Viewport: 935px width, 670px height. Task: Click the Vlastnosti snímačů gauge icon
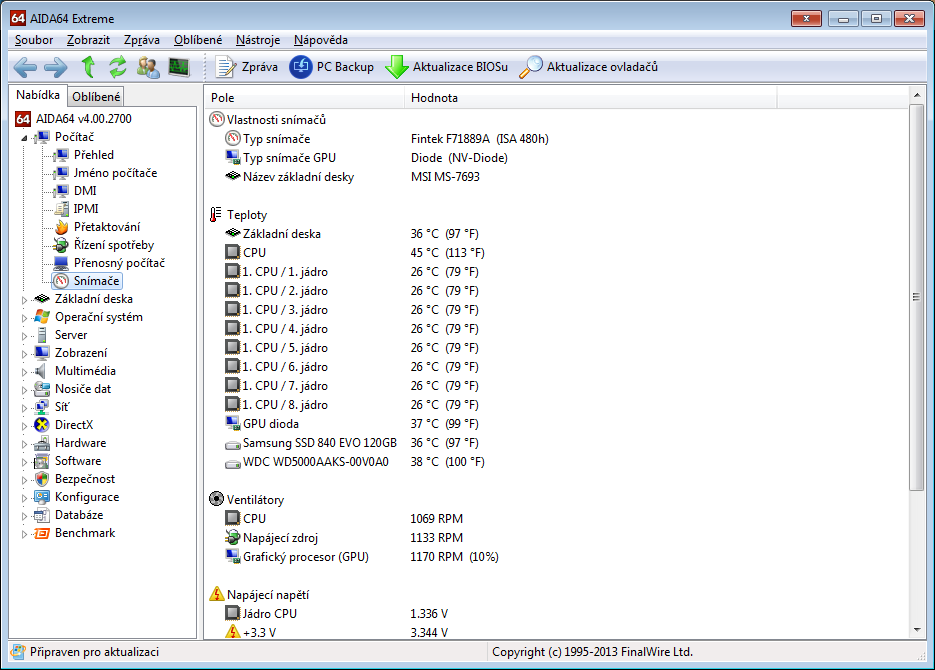click(x=216, y=119)
